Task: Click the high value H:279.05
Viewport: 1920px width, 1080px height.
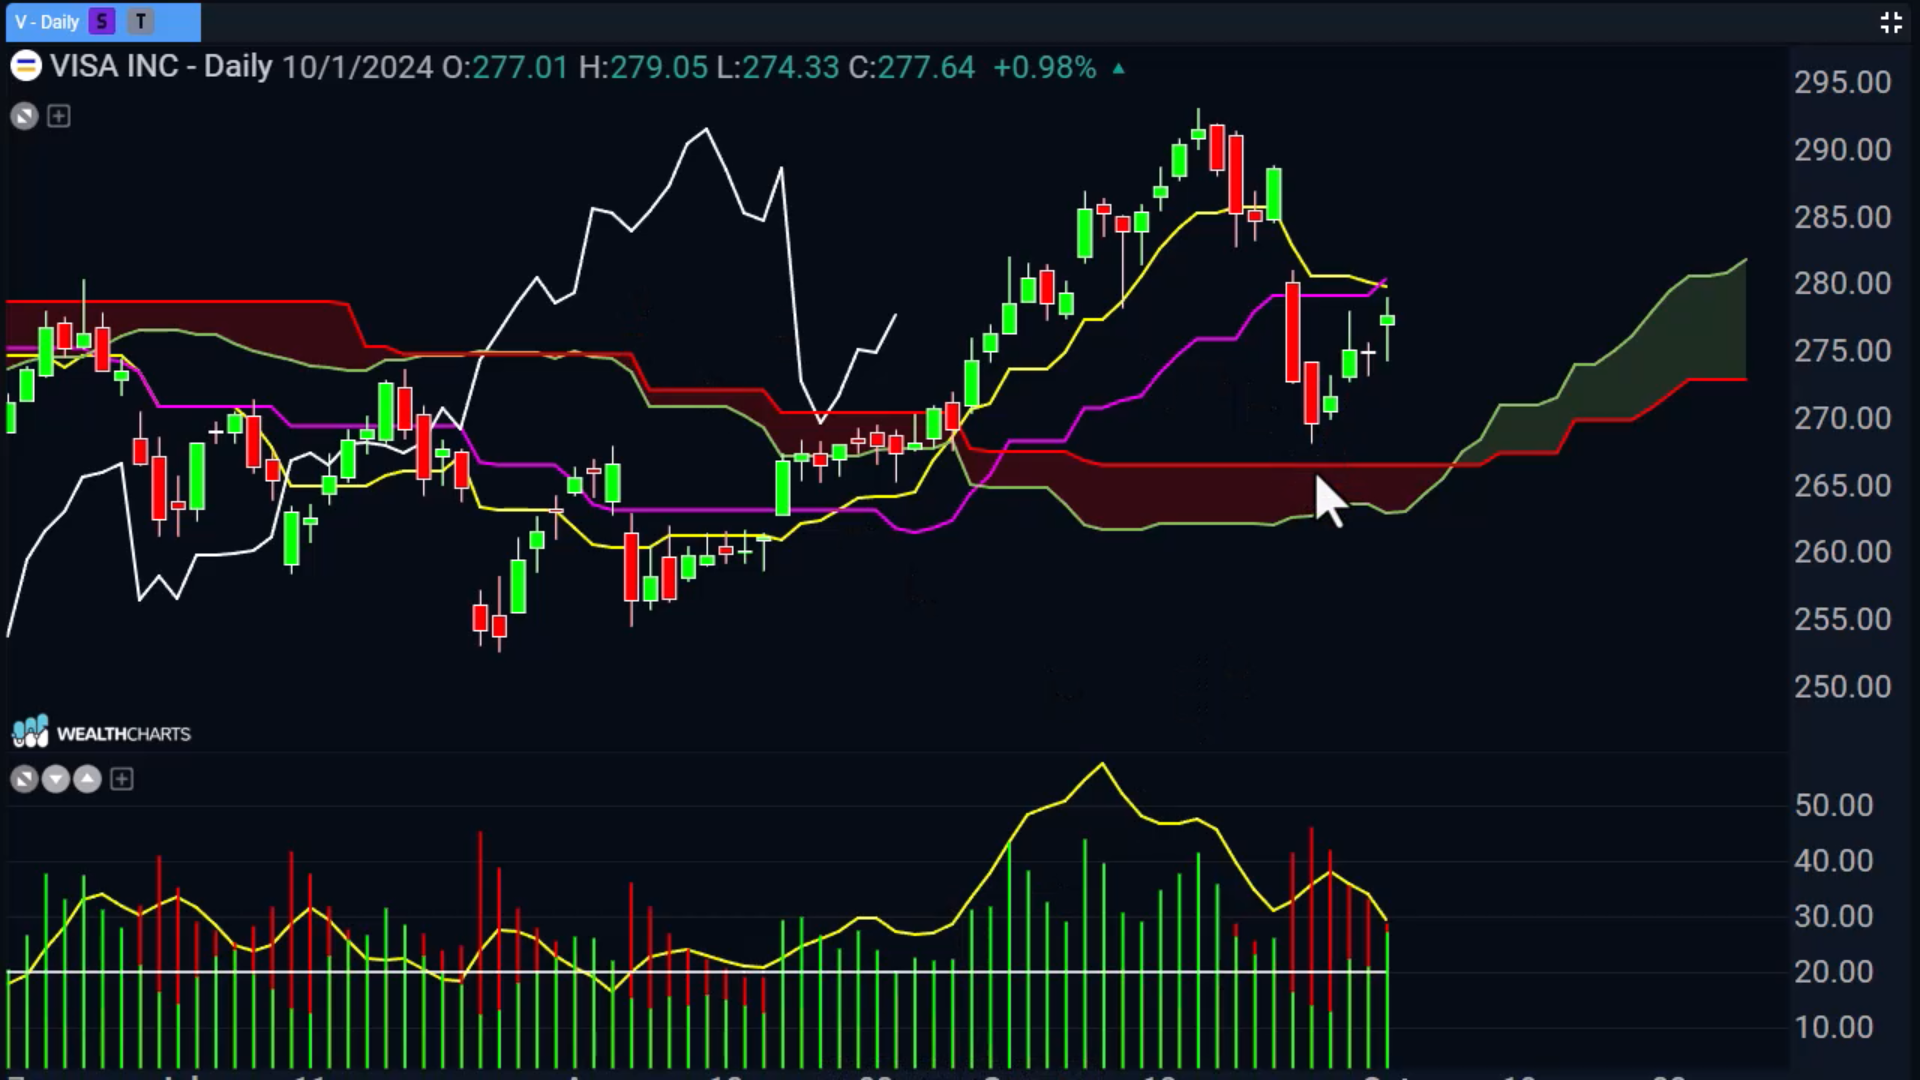Action: tap(643, 67)
